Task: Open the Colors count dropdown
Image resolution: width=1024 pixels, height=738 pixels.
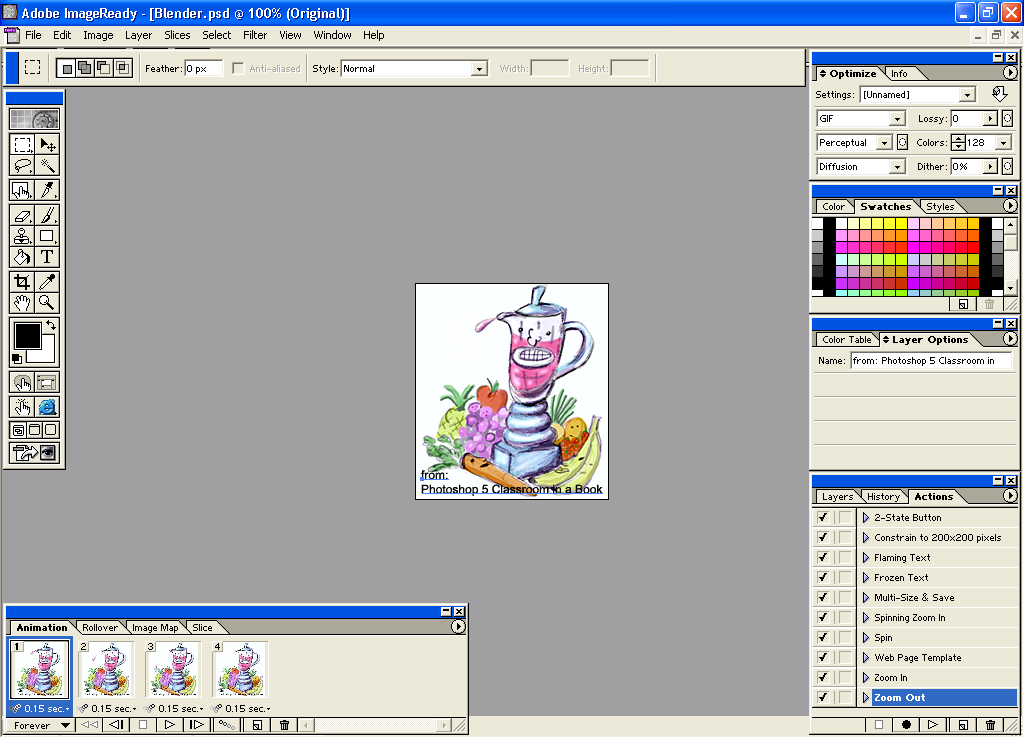Action: (1004, 142)
